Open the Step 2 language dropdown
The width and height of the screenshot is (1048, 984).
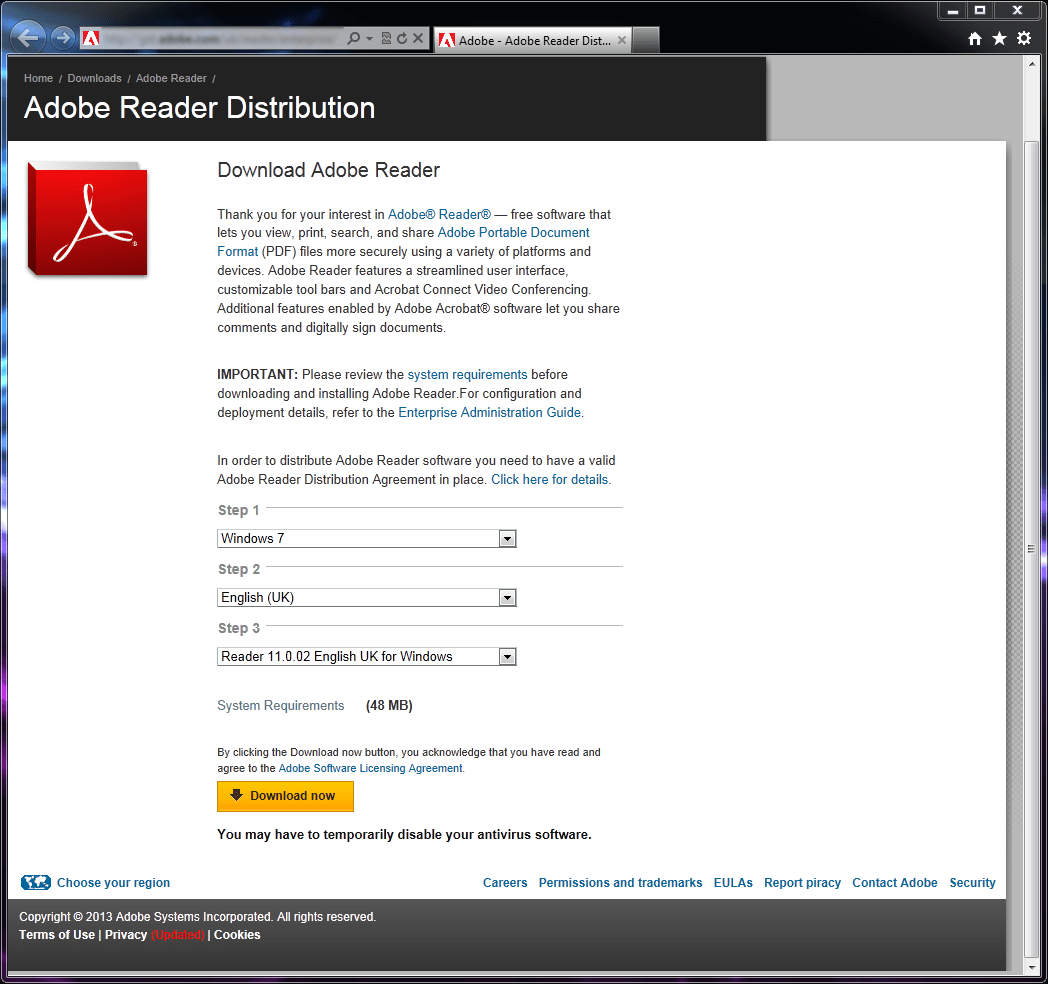coord(507,597)
